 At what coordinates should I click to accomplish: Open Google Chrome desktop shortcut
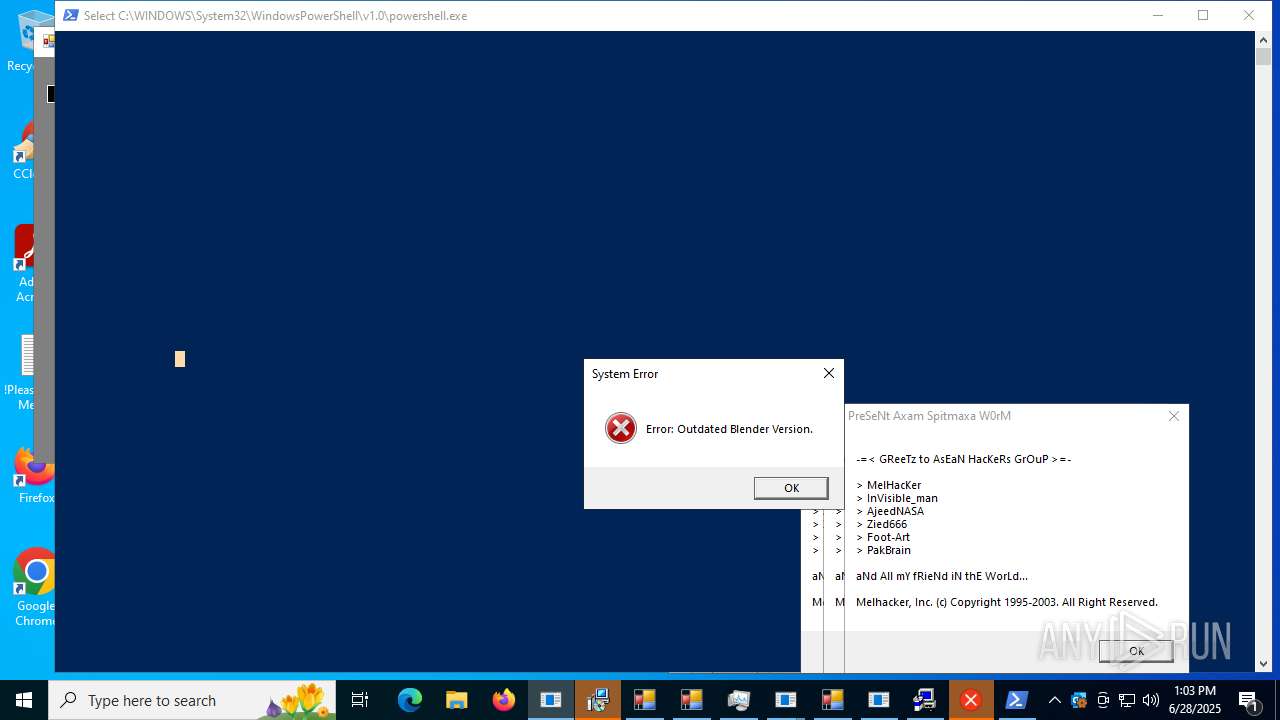point(36,588)
